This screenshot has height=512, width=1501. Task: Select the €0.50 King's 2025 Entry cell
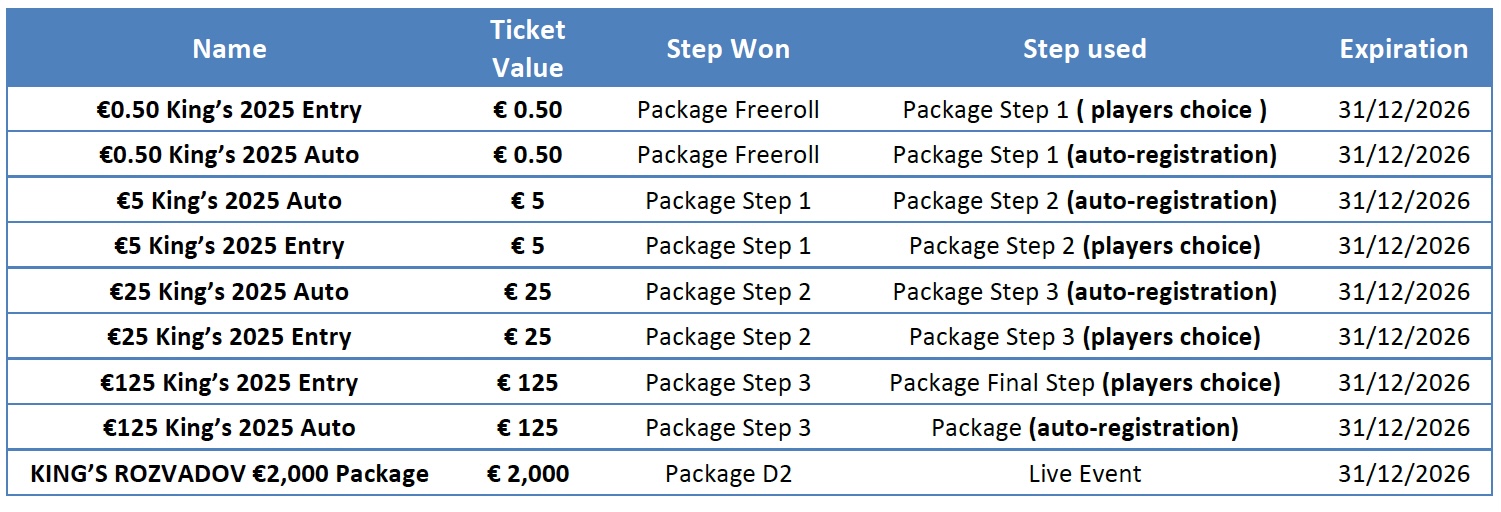(230, 110)
